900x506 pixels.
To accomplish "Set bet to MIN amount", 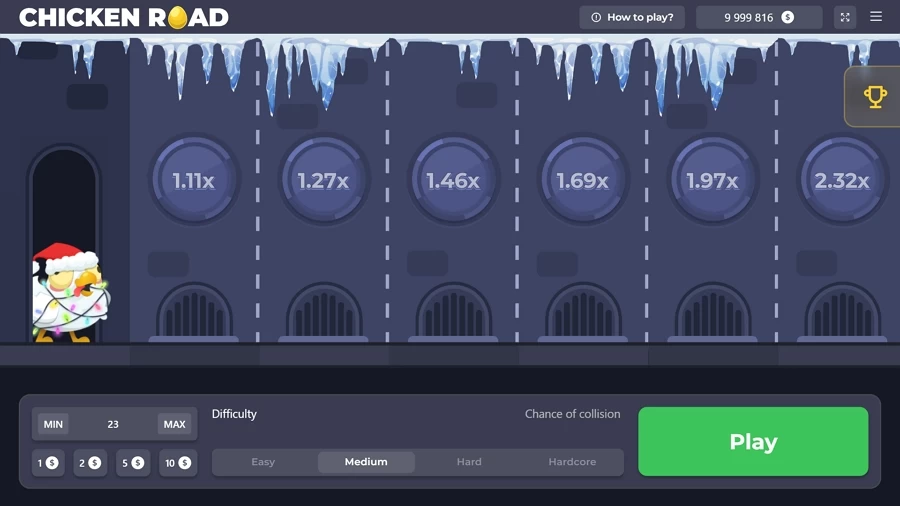I will [x=53, y=424].
